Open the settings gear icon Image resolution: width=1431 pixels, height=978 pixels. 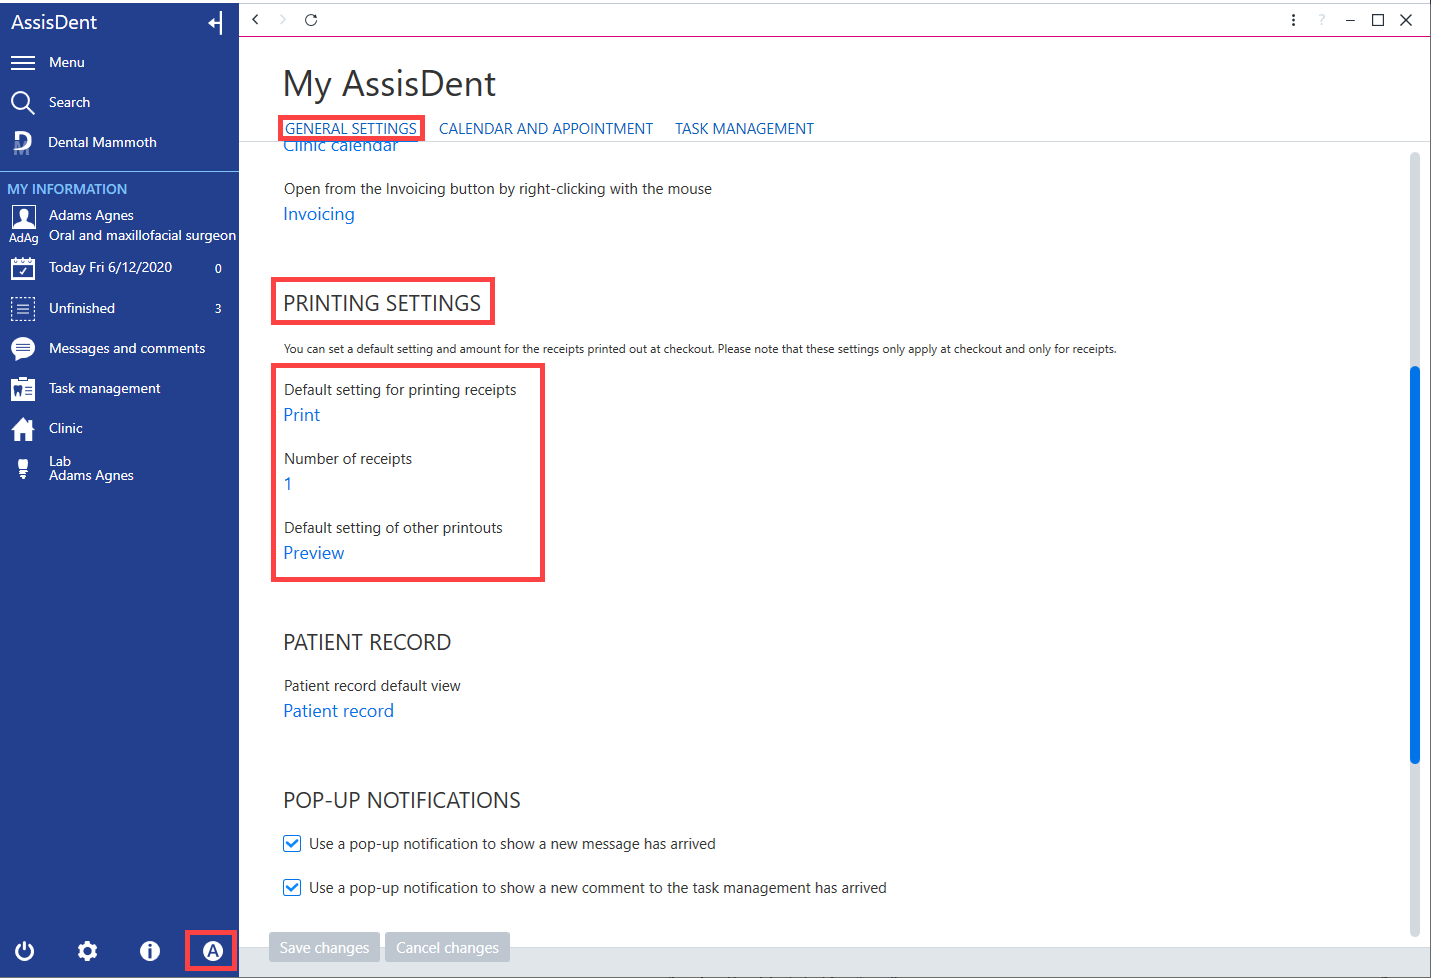88,951
